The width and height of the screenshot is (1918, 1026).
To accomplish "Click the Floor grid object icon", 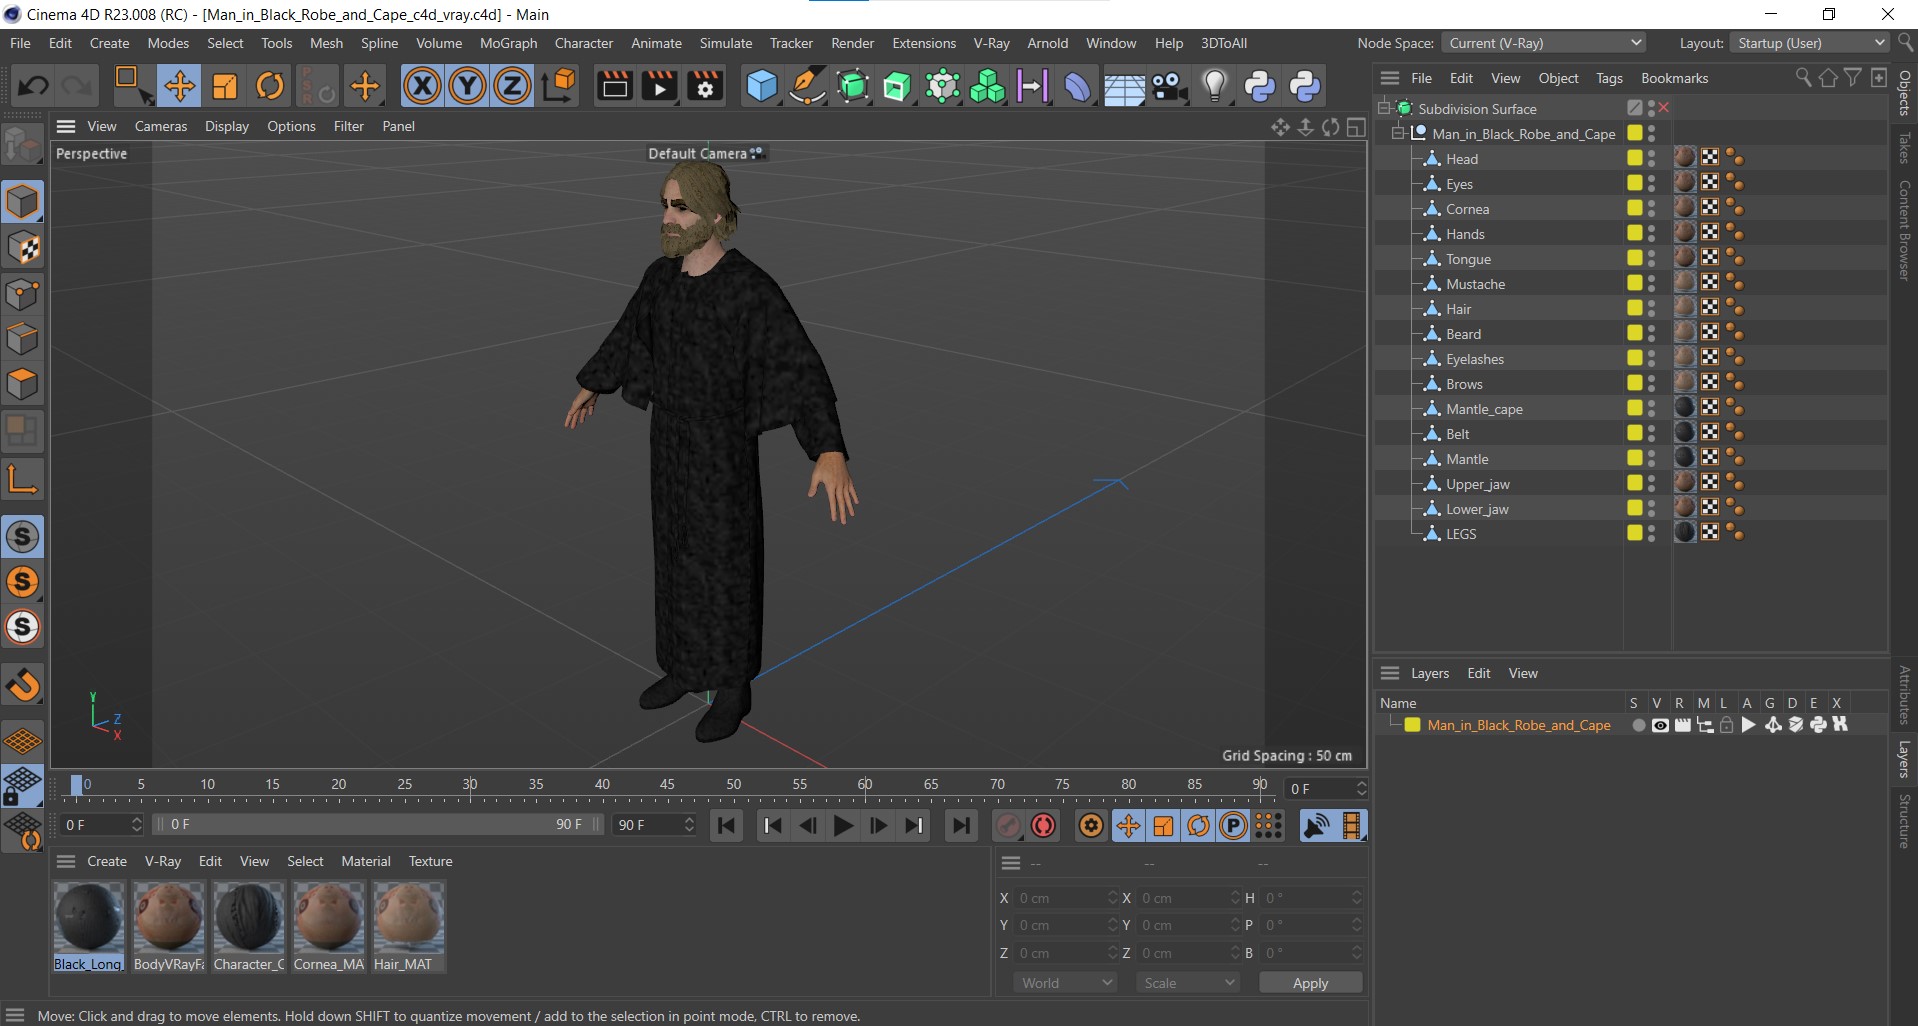I will [x=1124, y=86].
